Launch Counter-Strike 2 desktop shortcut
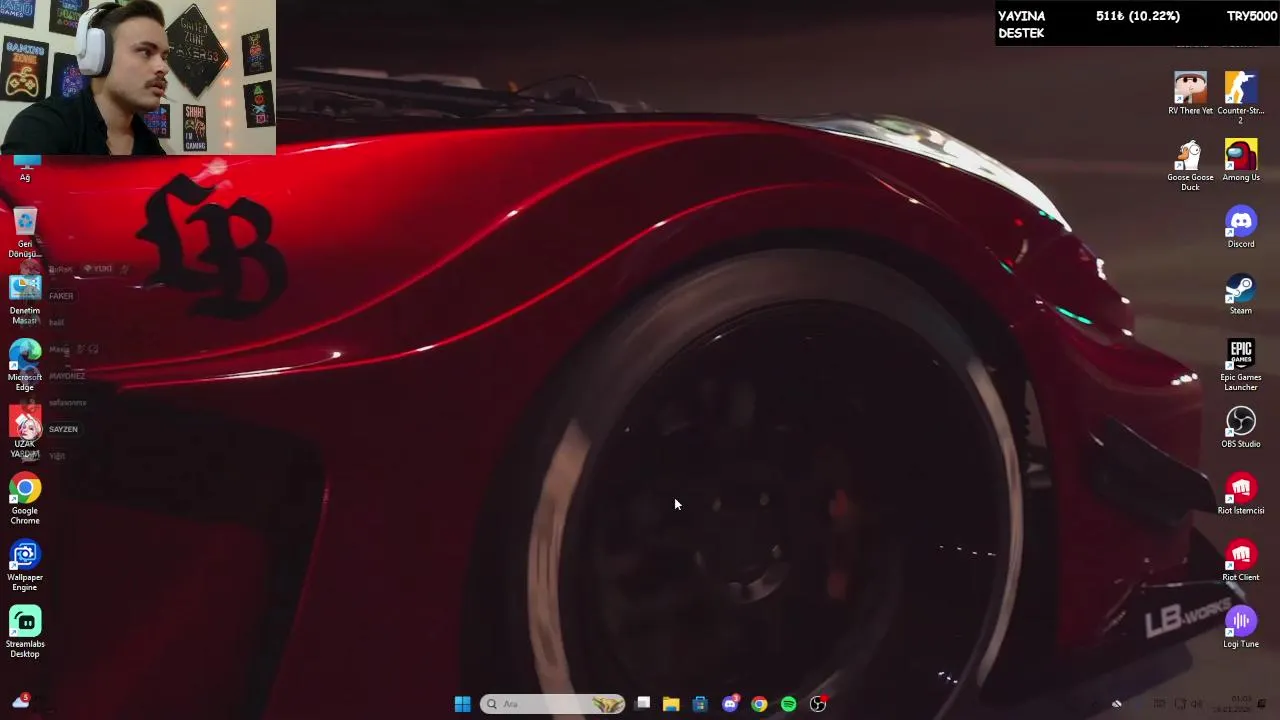The height and width of the screenshot is (720, 1280). (1241, 97)
